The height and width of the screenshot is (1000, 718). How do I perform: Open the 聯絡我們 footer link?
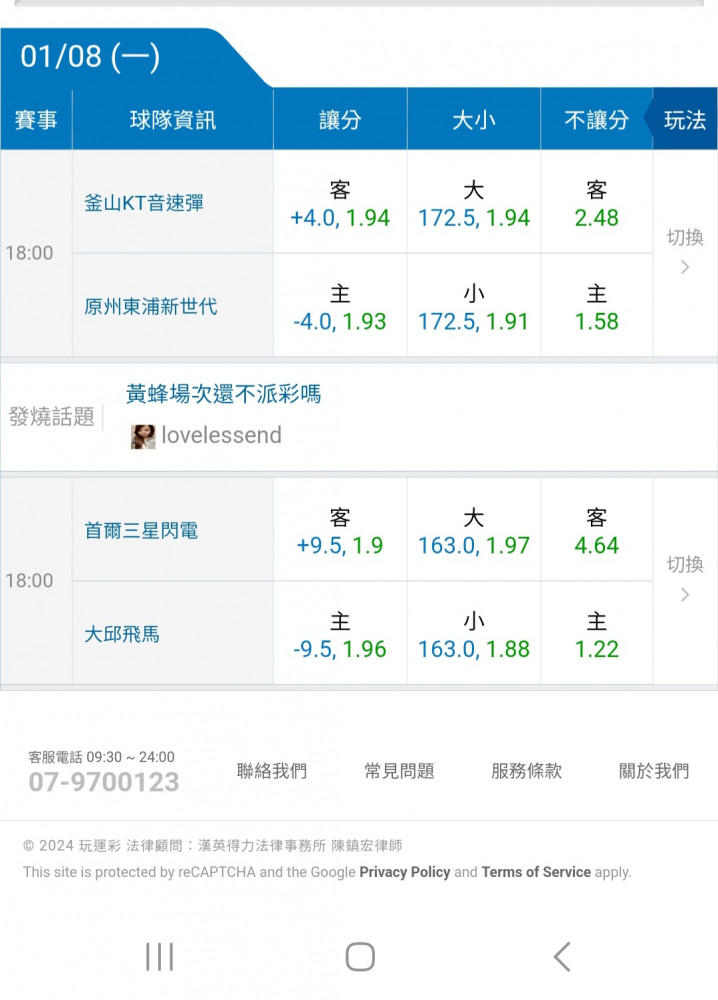point(272,771)
